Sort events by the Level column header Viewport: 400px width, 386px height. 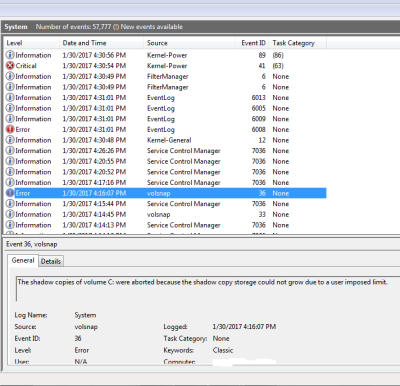click(32, 43)
